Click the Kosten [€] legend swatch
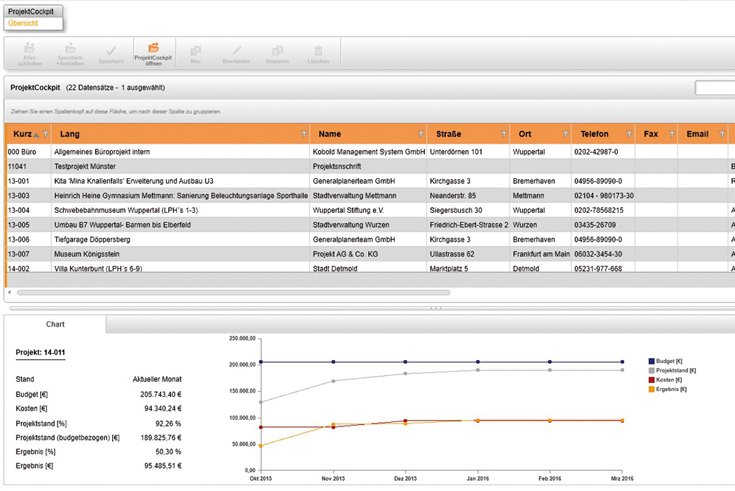 click(652, 380)
